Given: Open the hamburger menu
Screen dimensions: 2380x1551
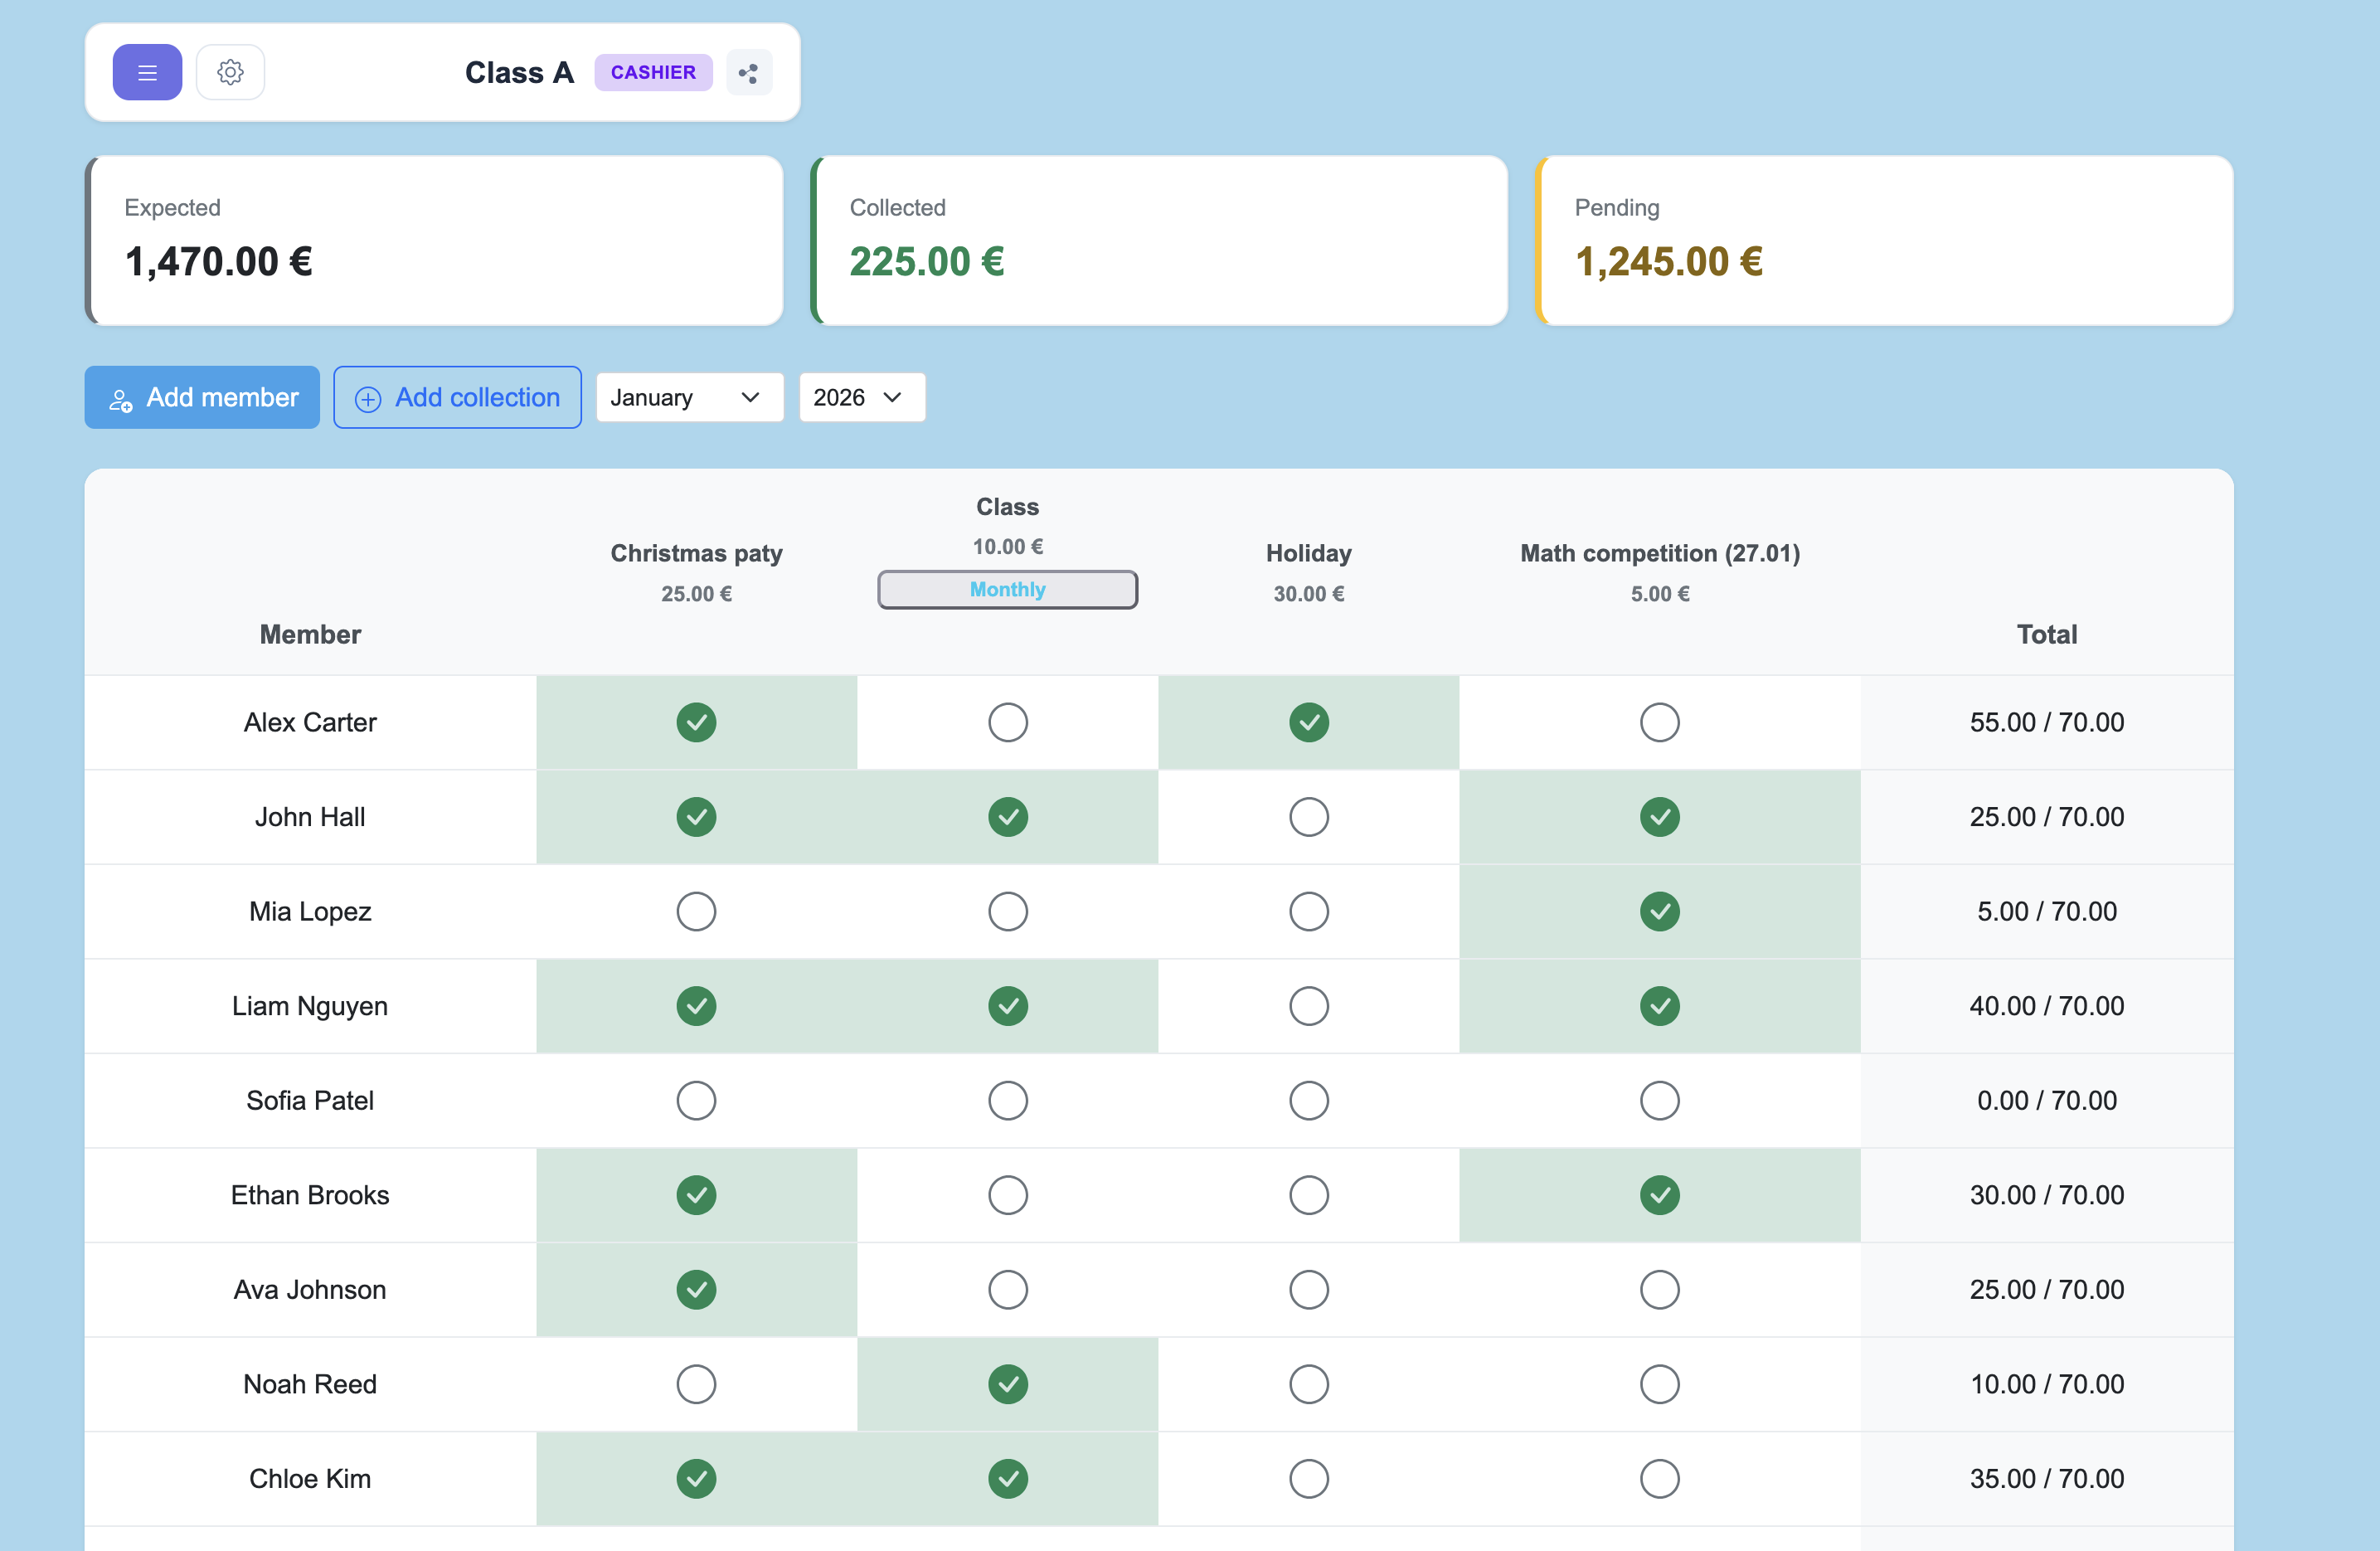Looking at the screenshot, I should coord(147,72).
